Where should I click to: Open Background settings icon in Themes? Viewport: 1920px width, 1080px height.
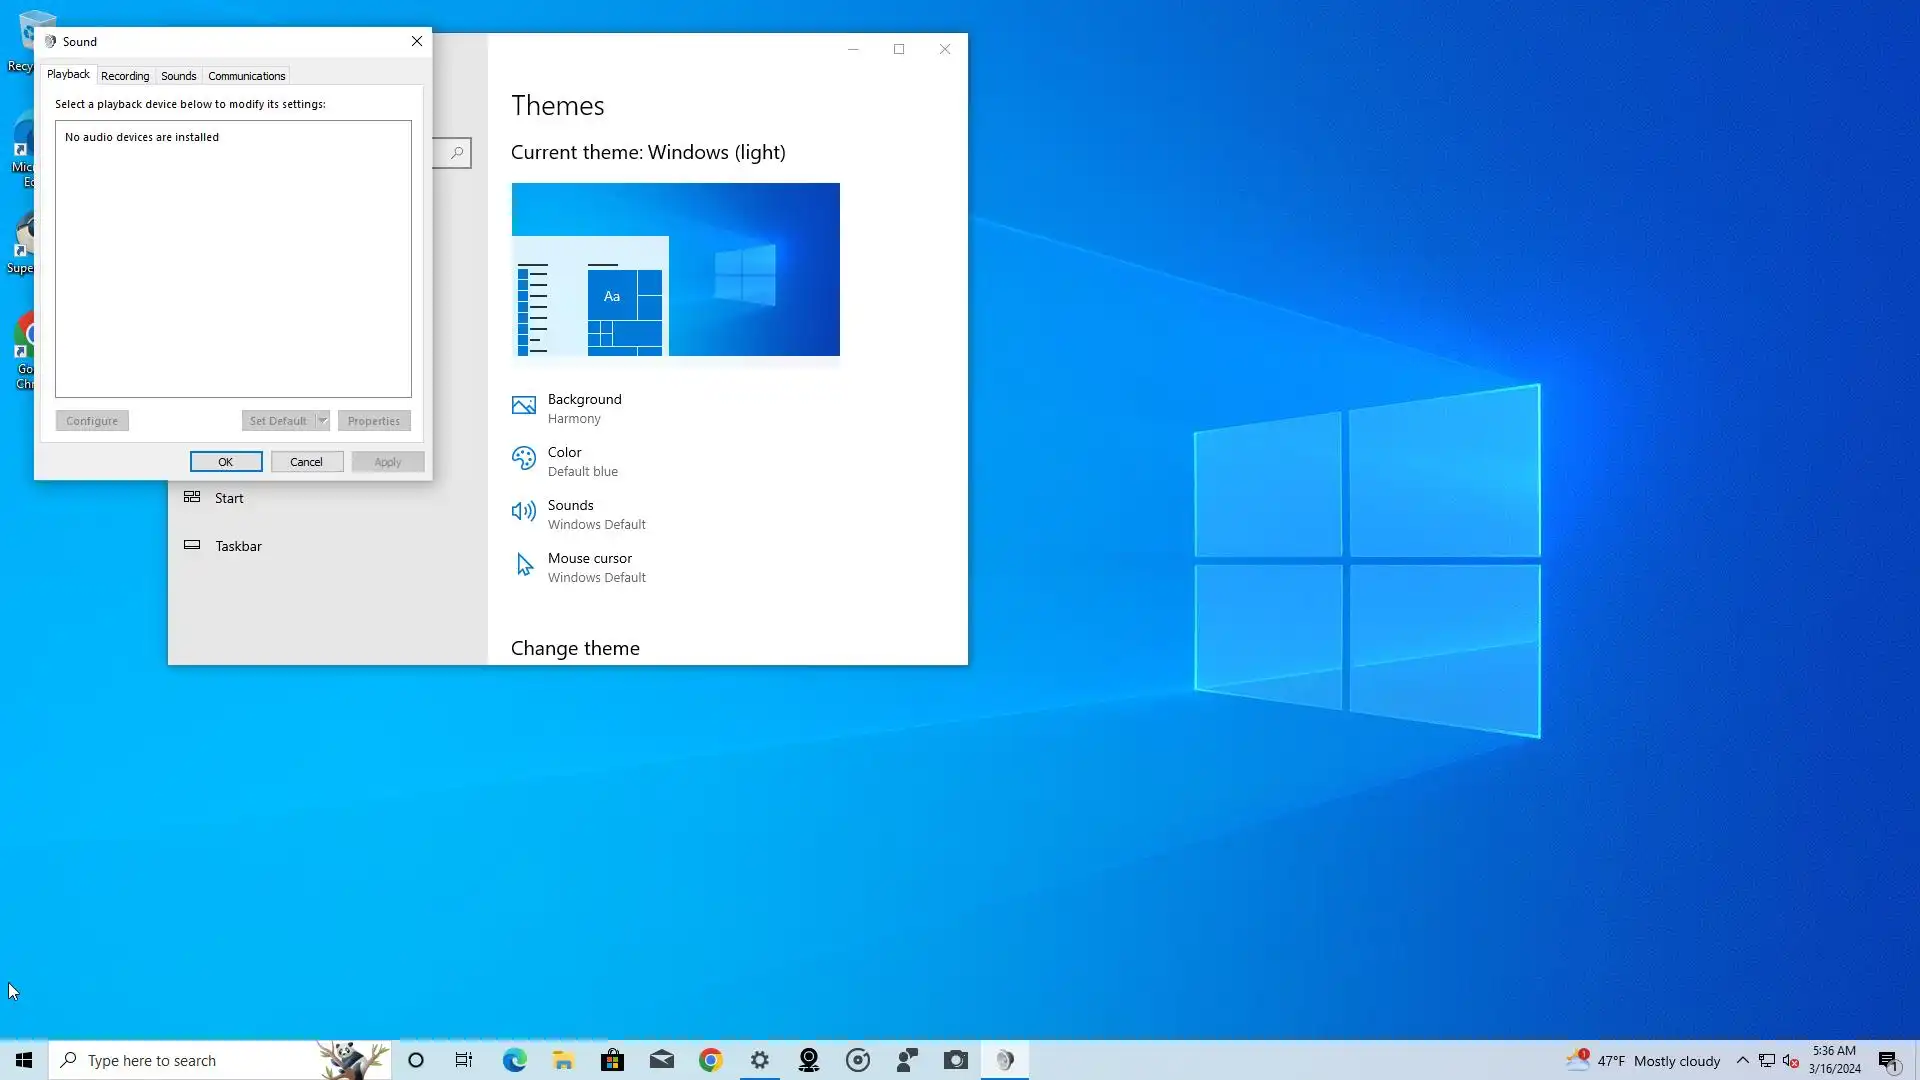point(523,405)
